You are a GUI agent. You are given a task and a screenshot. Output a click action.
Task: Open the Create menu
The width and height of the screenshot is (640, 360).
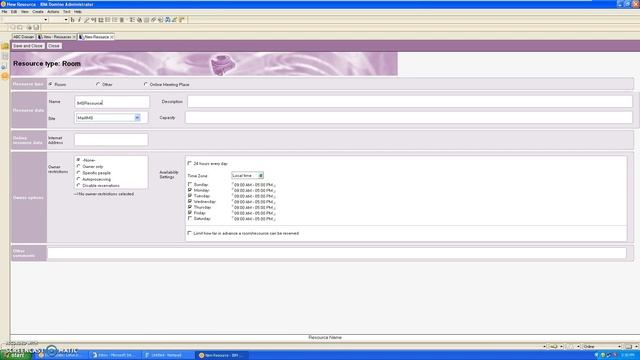pyautogui.click(x=38, y=12)
